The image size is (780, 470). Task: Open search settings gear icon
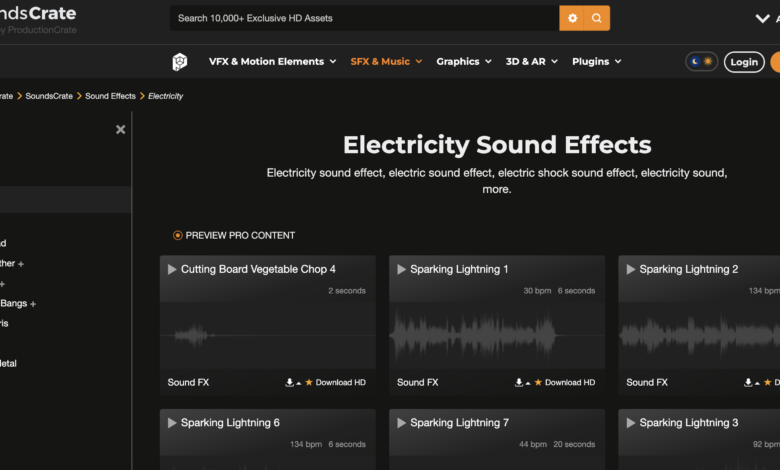pos(572,18)
